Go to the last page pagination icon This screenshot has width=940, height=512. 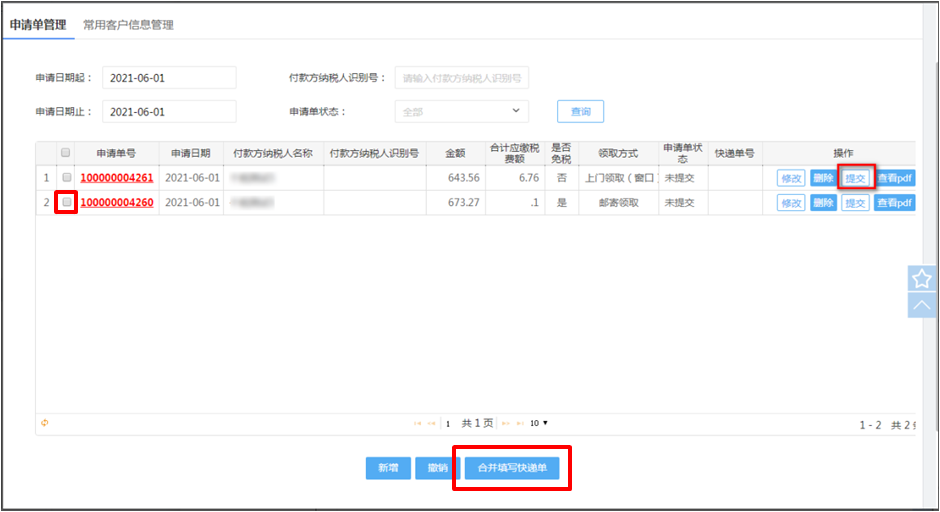point(519,424)
